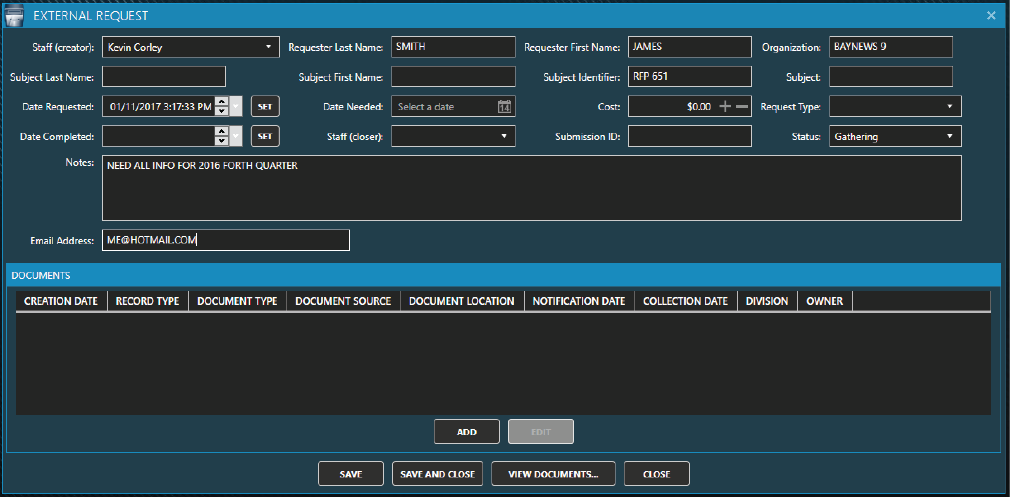Click the empty Submission ID field
This screenshot has width=1011, height=498.
690,136
